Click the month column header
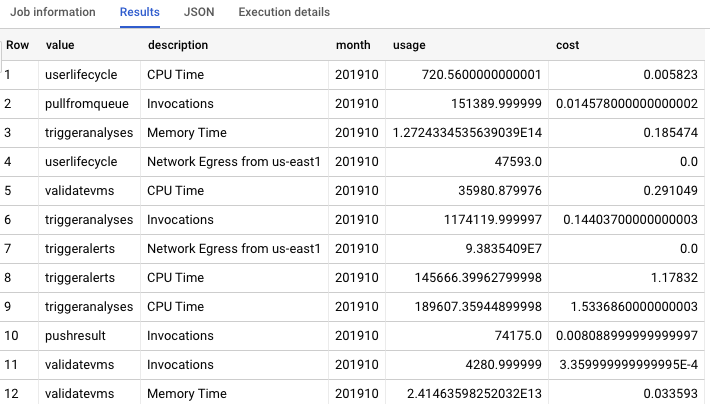 coord(353,45)
